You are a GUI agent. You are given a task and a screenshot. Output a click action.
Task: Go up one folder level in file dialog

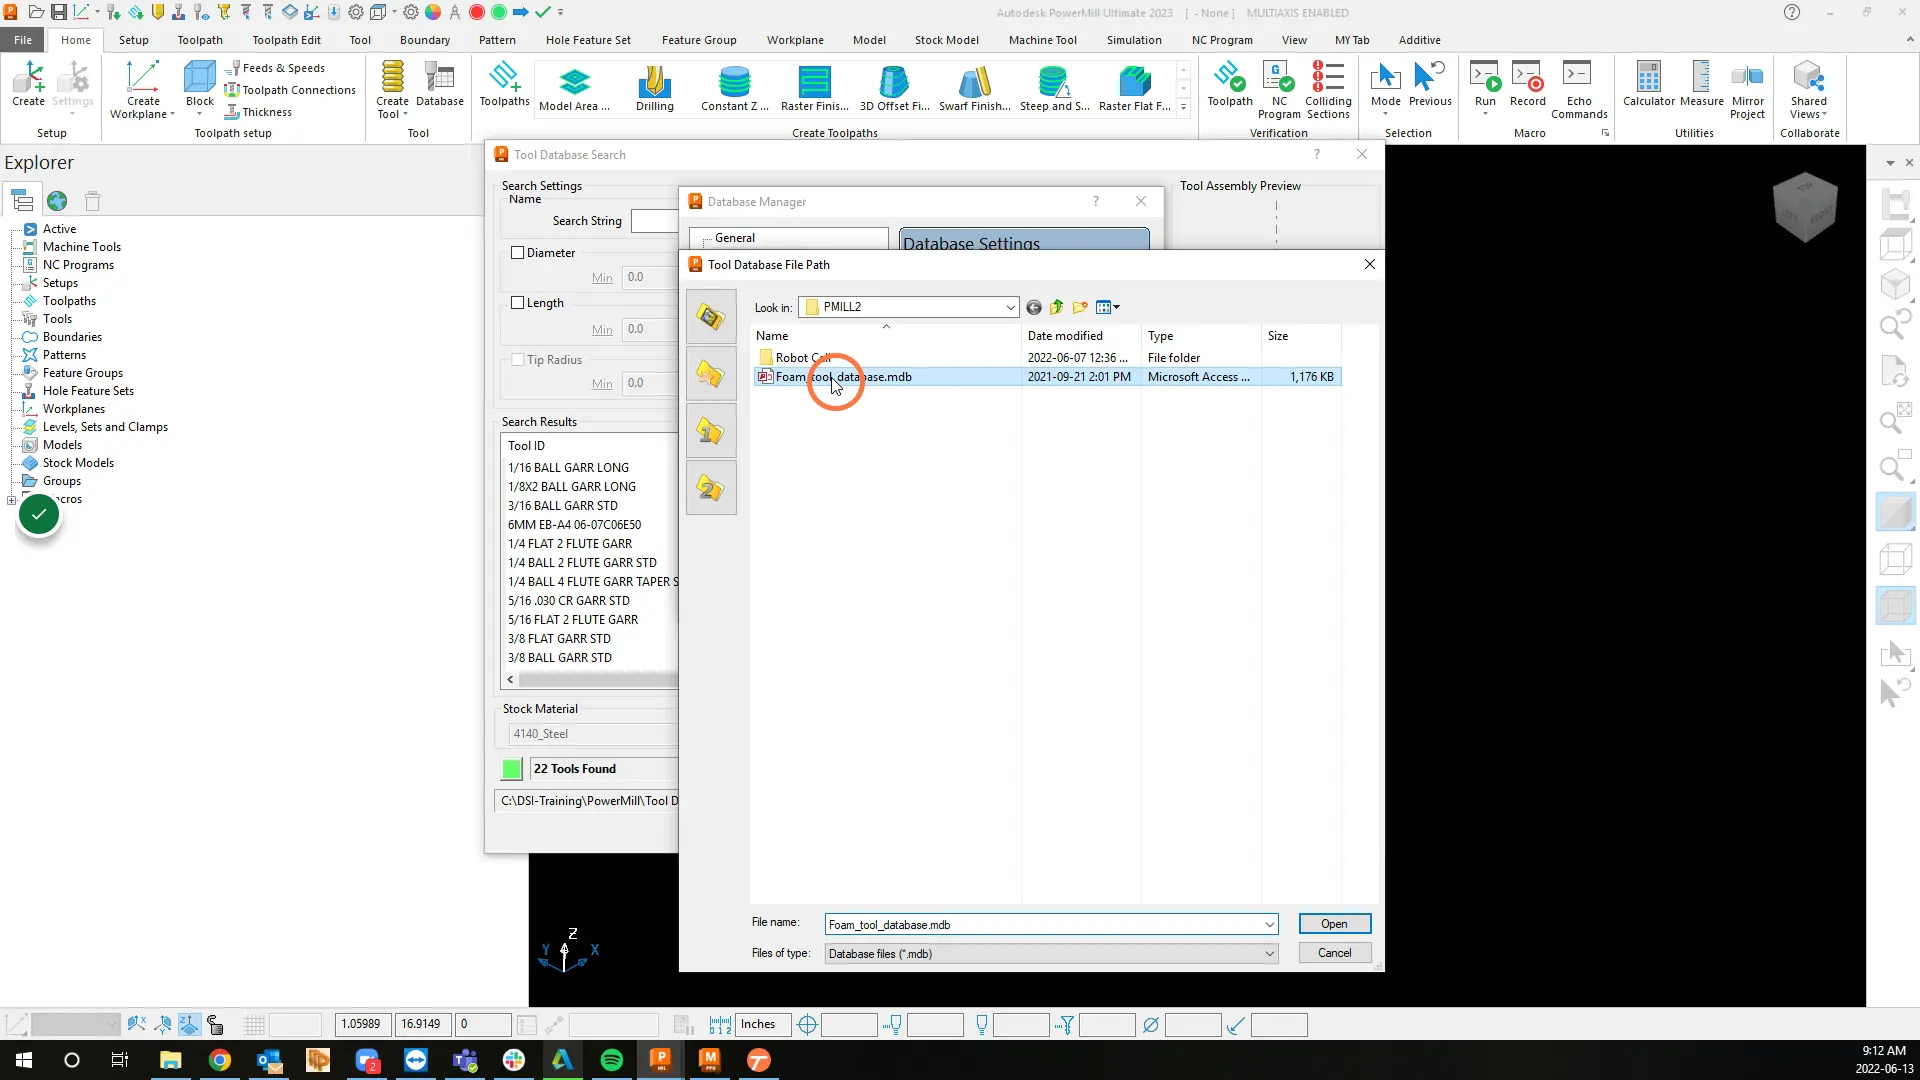pyautogui.click(x=1057, y=307)
